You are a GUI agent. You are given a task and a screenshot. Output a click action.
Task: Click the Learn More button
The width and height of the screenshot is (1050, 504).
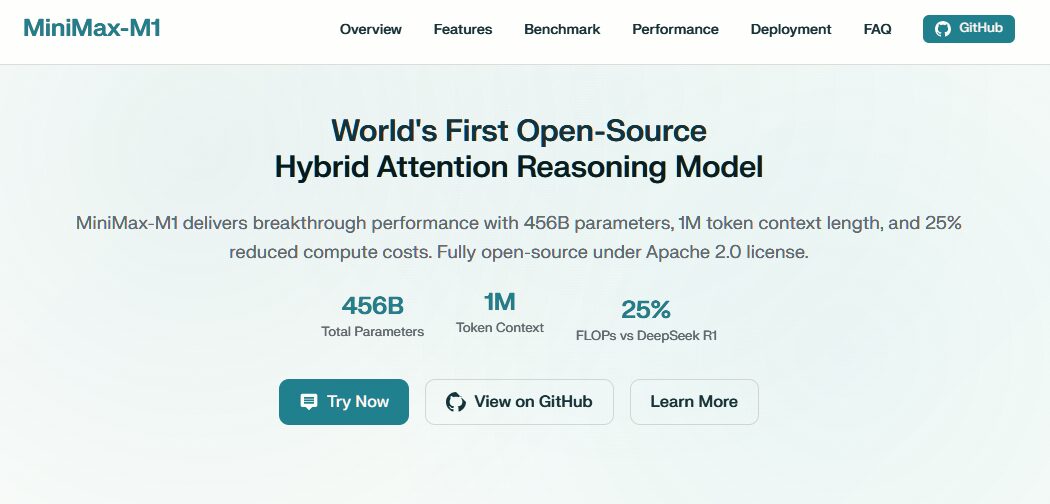694,402
